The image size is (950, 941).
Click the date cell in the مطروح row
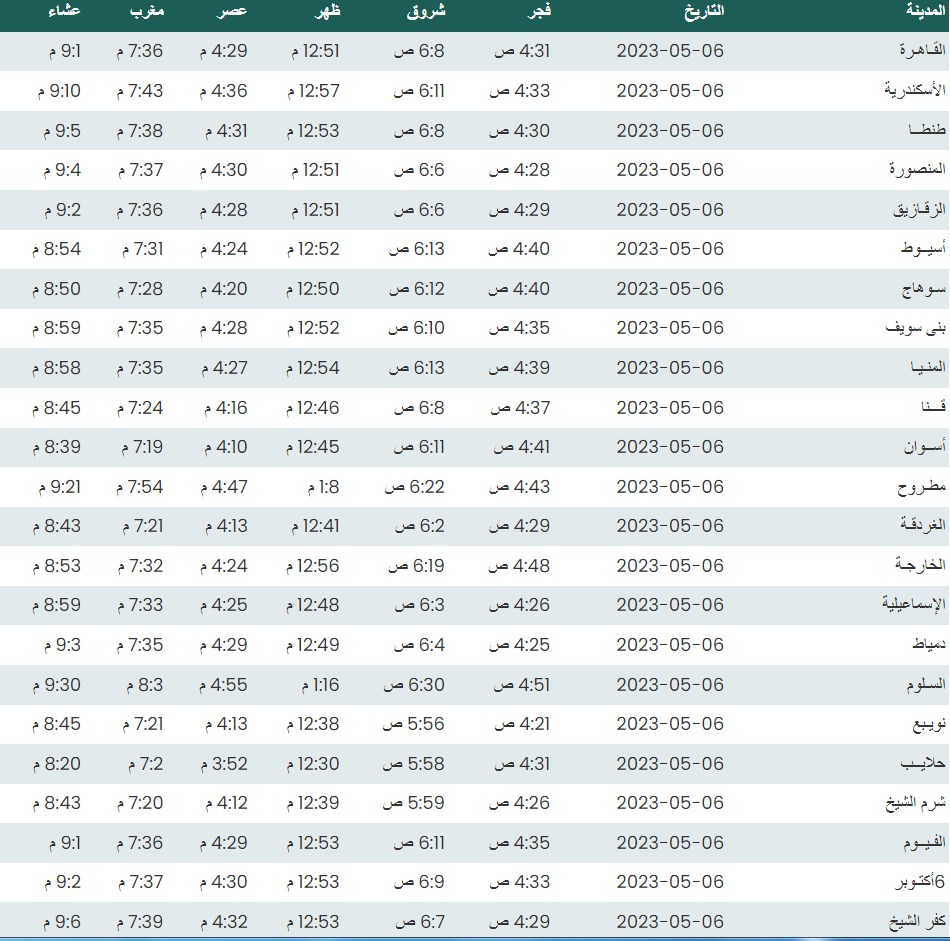[x=669, y=488]
